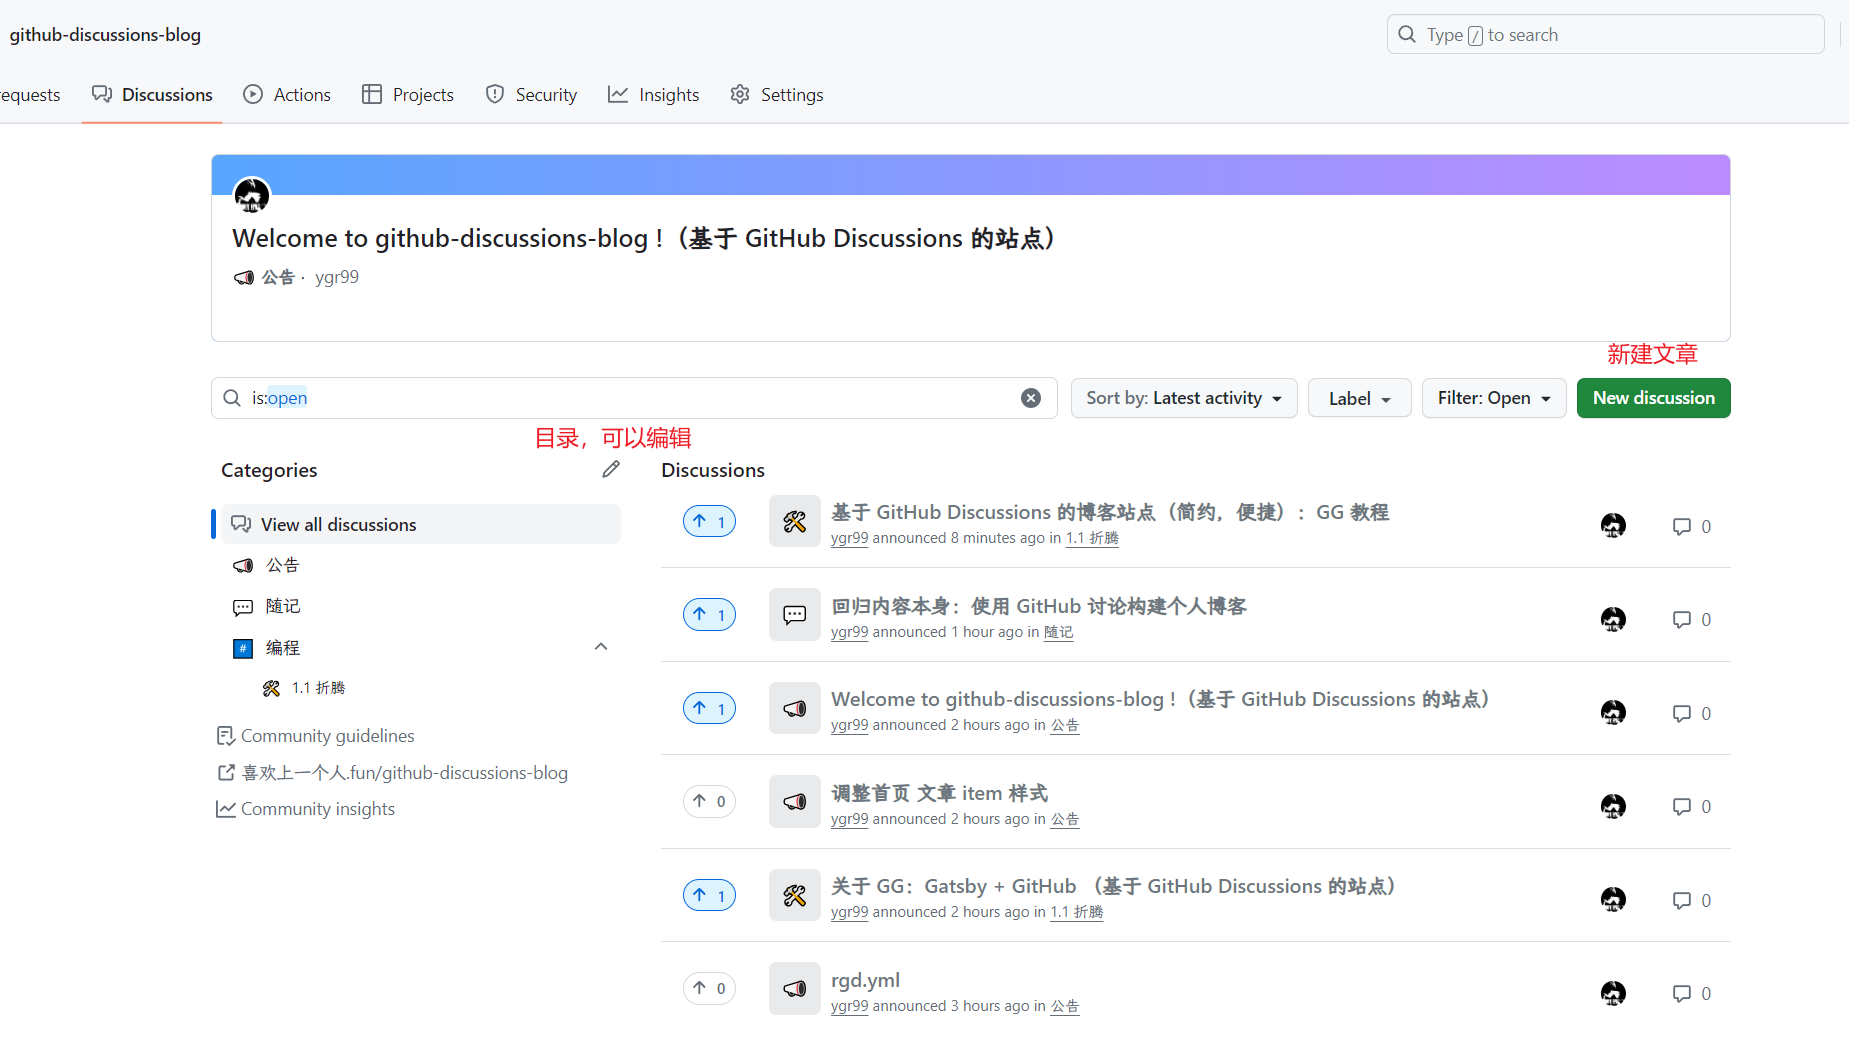
Task: Open the Projects tab
Action: 408,95
